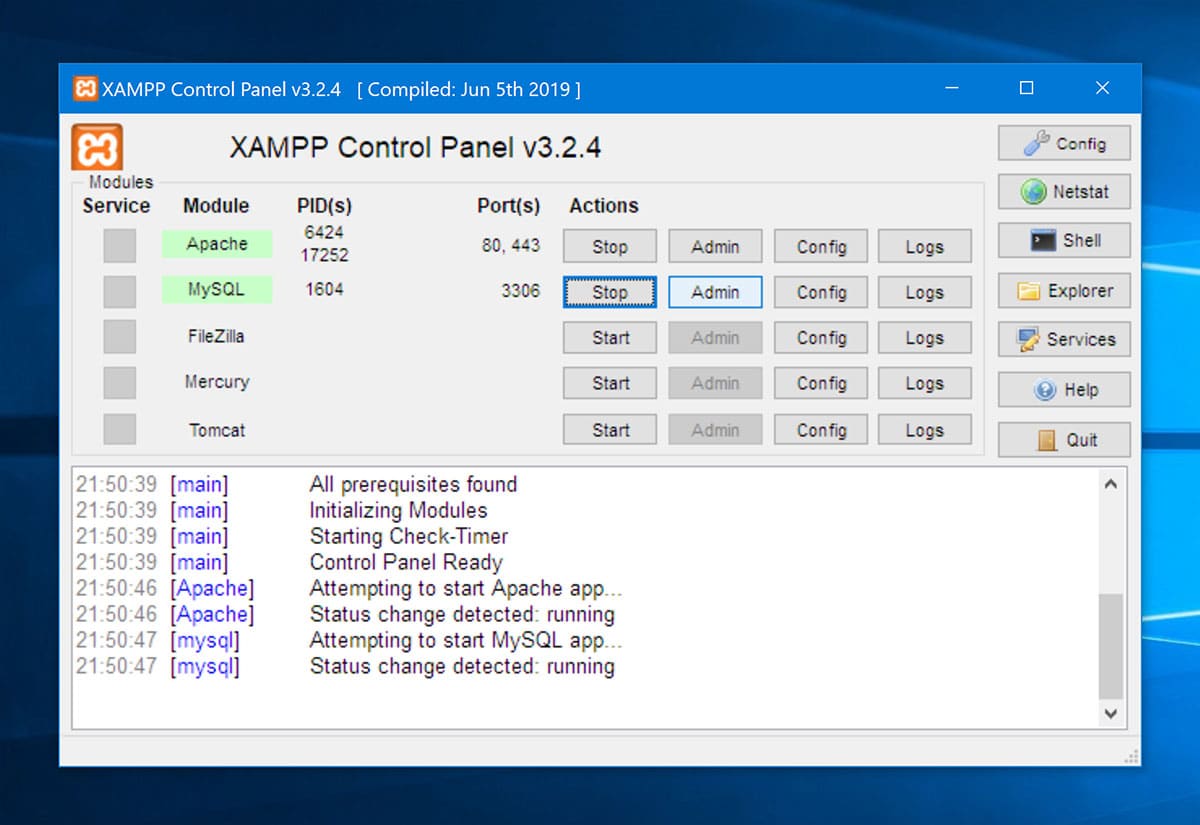This screenshot has width=1200, height=825.
Task: Close the XAMPP Control Panel window
Action: pos(1102,88)
